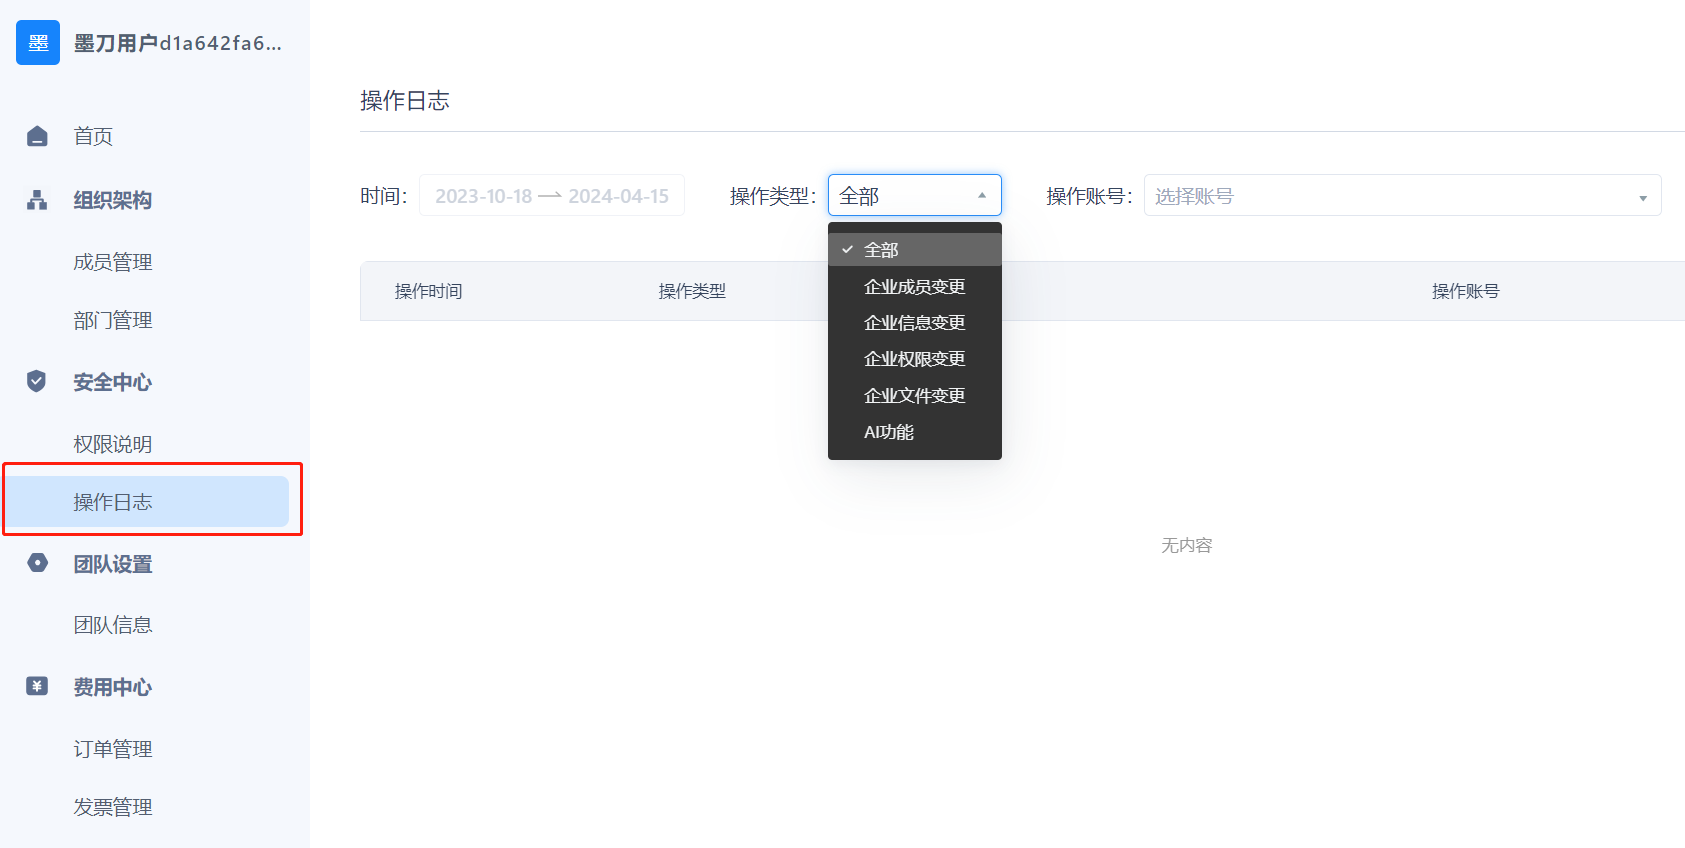Open the 操作账号 account selector dropdown
Screen dimensions: 1685x848
pyautogui.click(x=1401, y=196)
